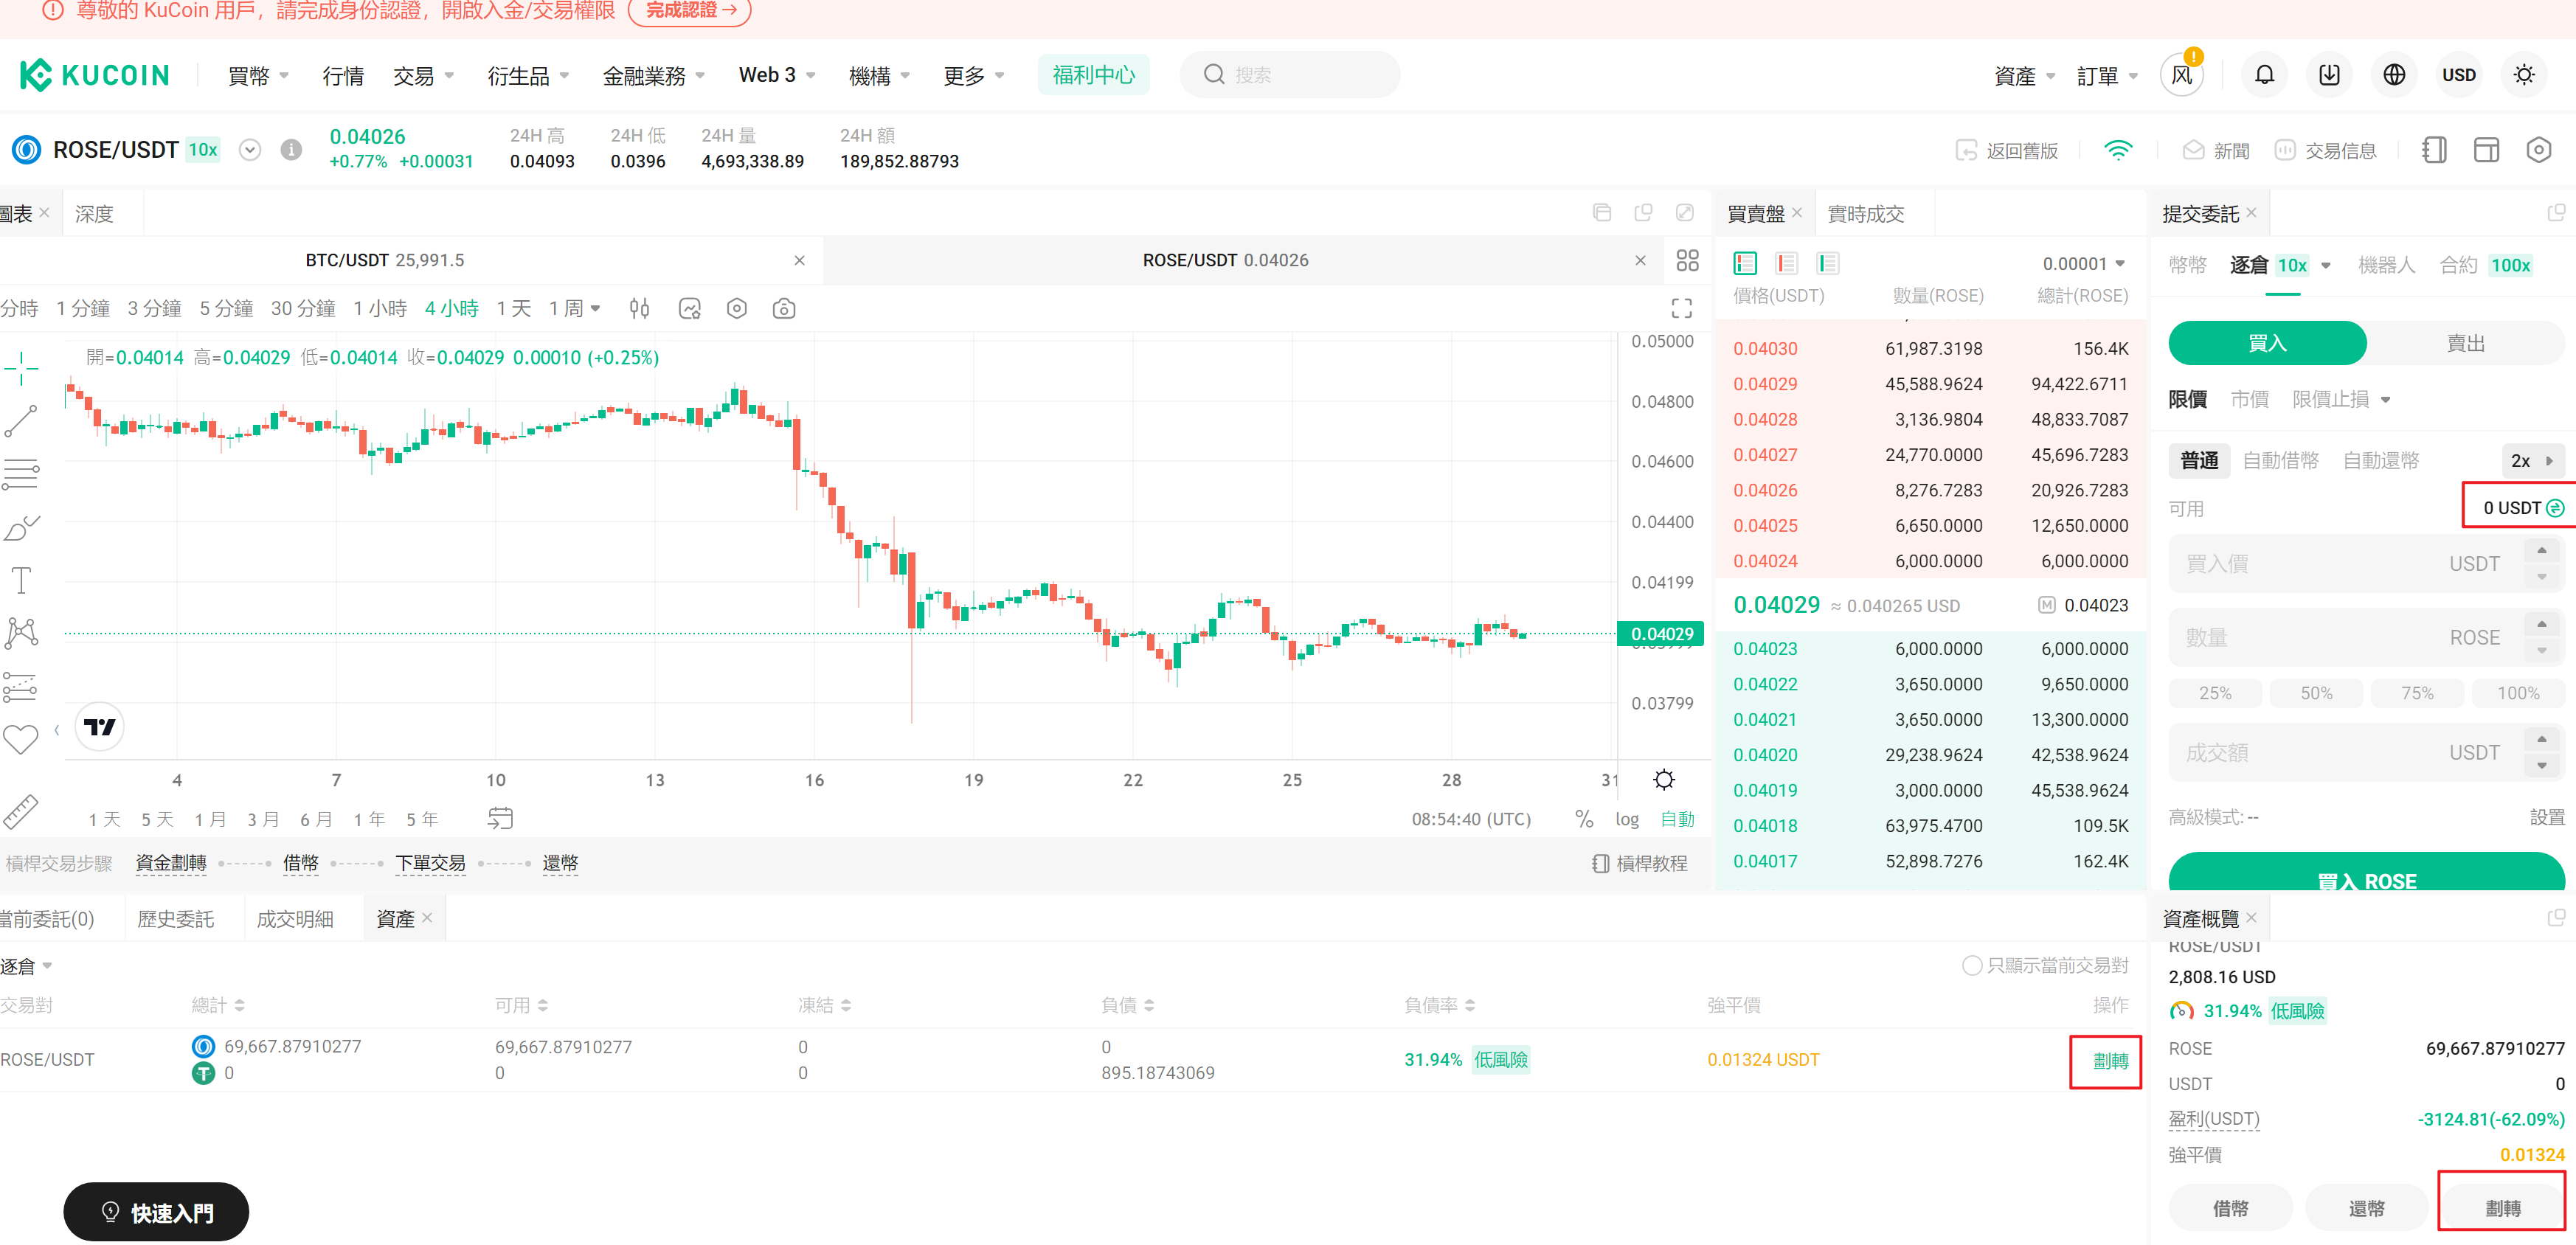Screen dimensions: 2576x1245
Task: Expand the 買幣 navigation dropdown
Action: pyautogui.click(x=258, y=76)
